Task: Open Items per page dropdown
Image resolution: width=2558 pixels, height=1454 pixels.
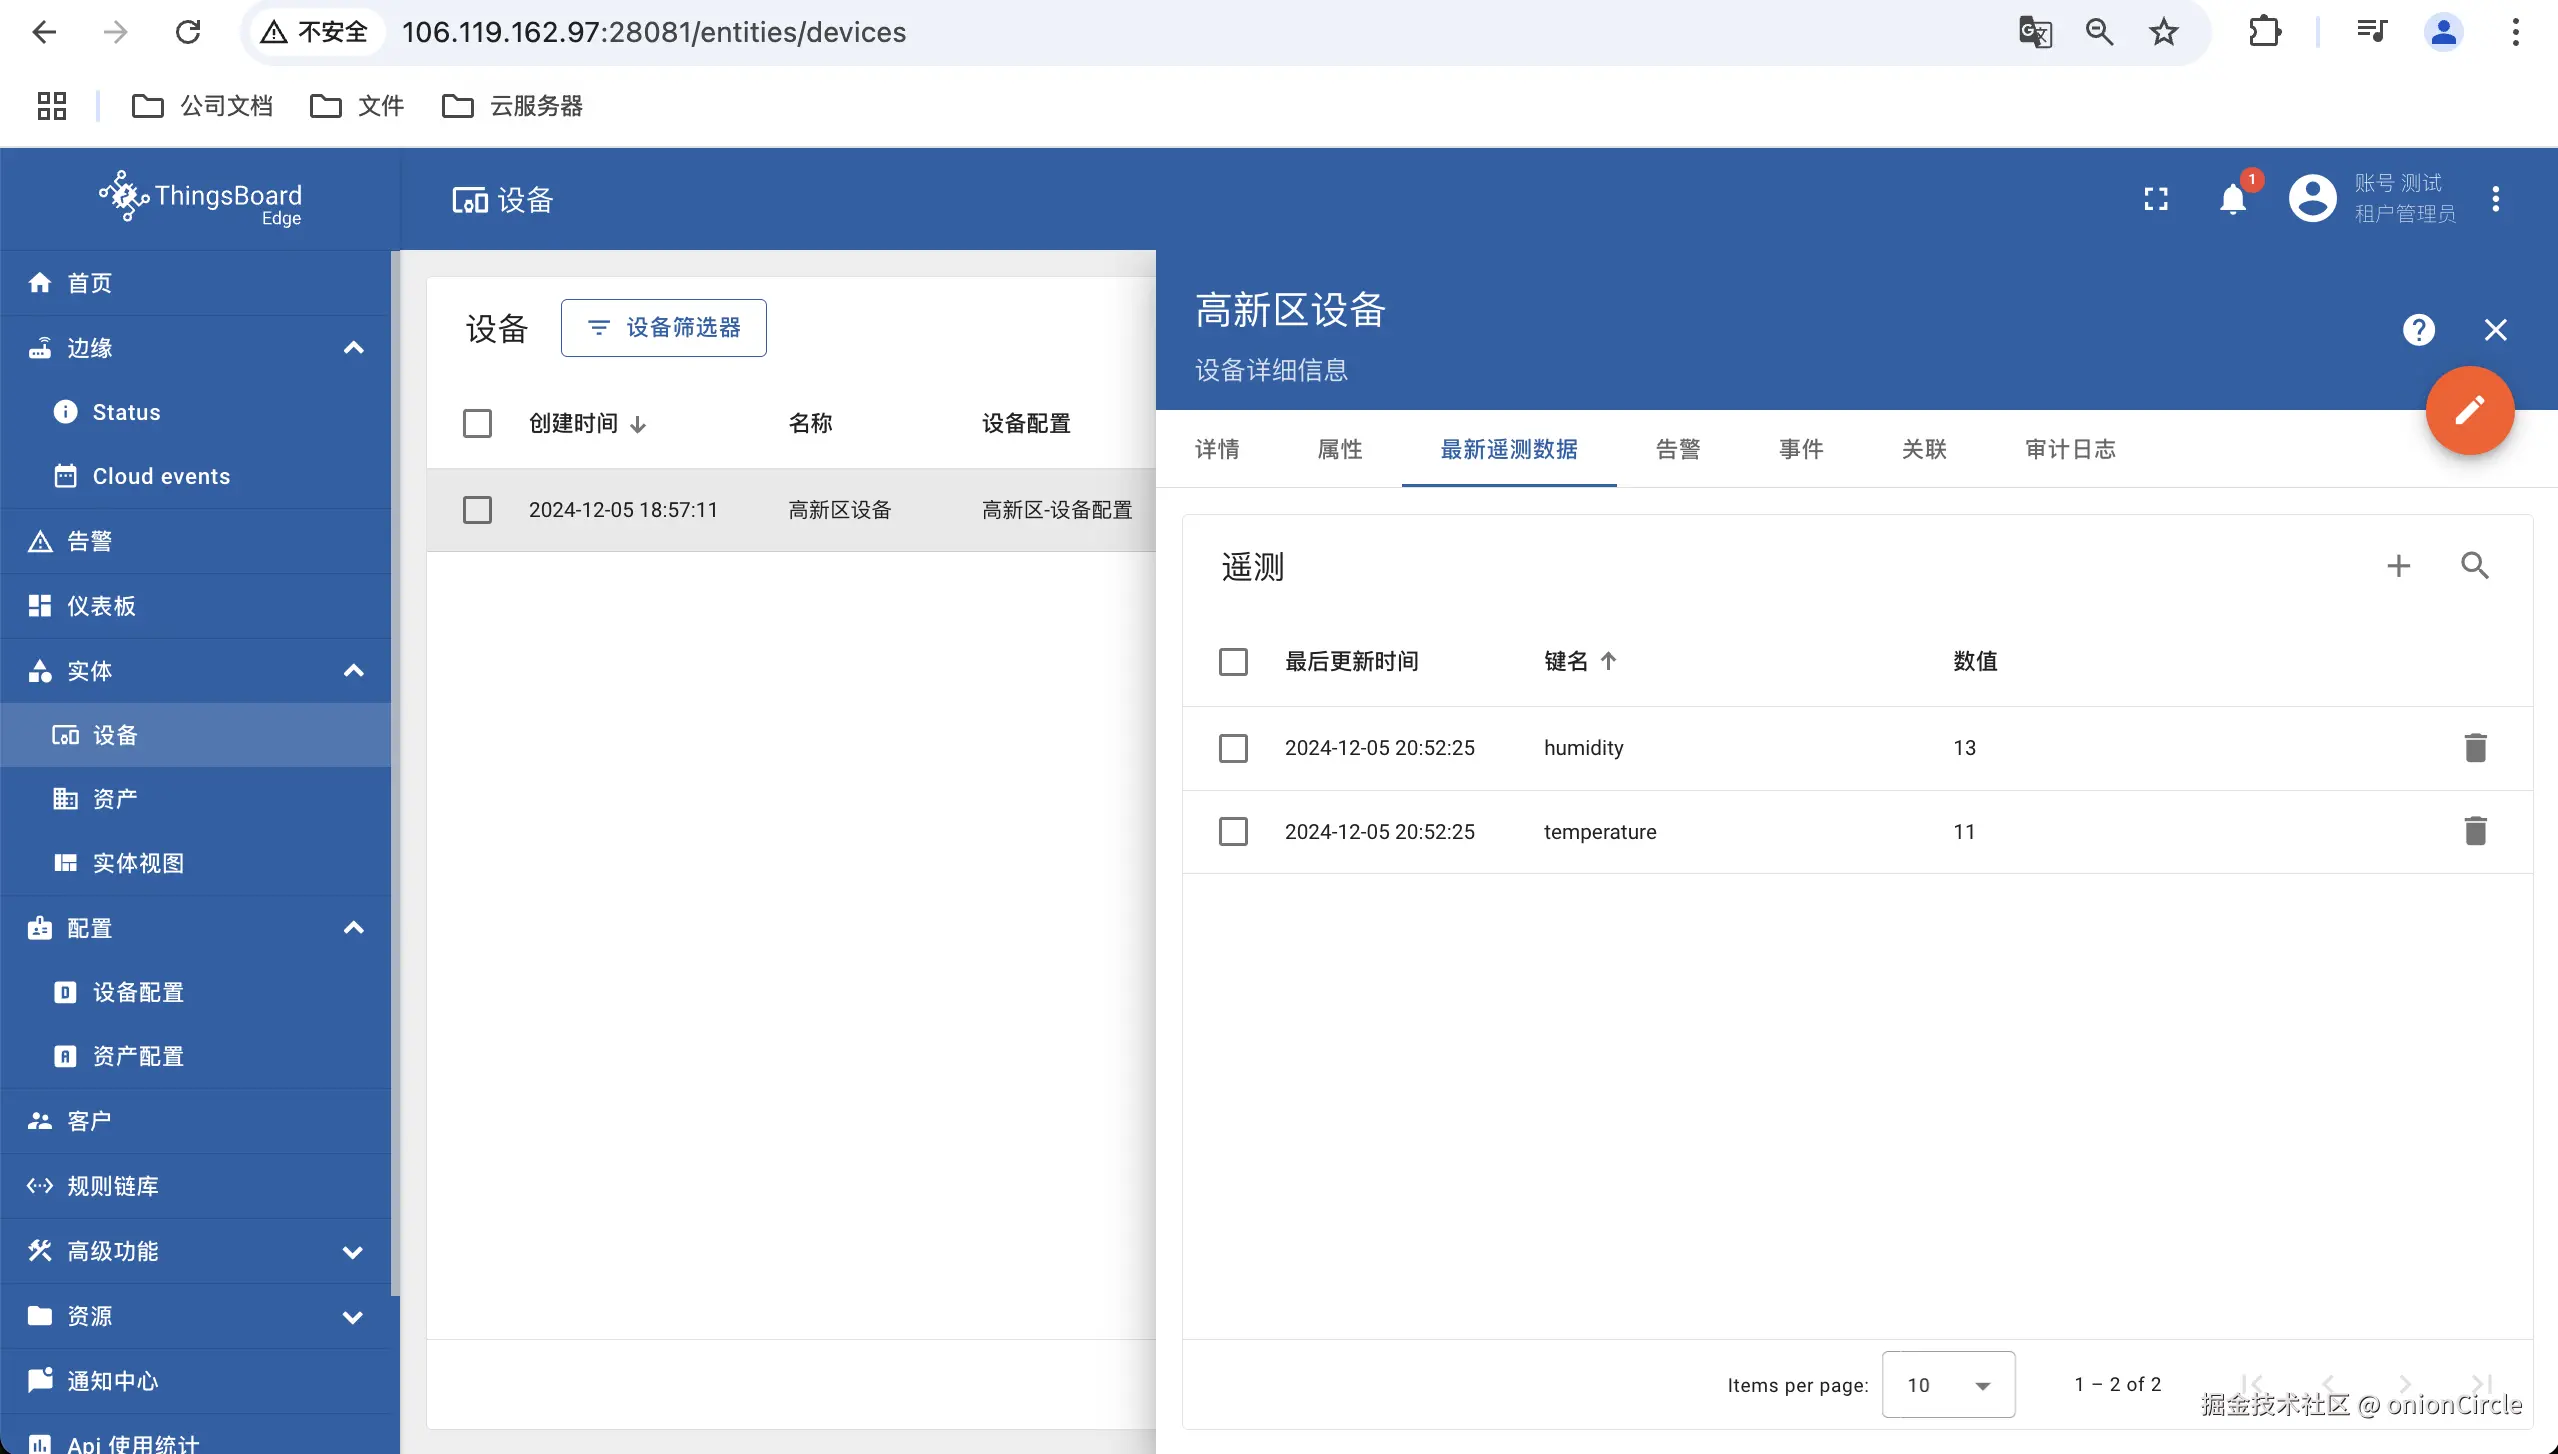Action: [x=1947, y=1385]
